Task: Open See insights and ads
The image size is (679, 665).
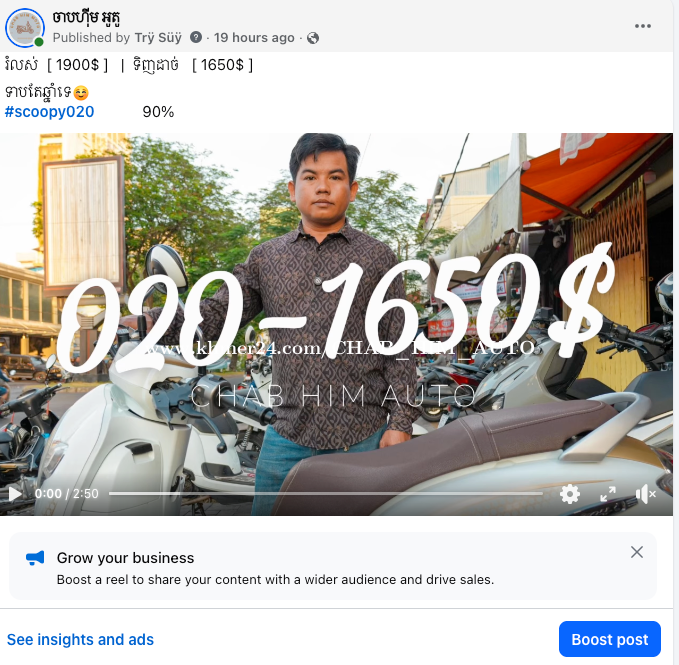Action: (80, 639)
